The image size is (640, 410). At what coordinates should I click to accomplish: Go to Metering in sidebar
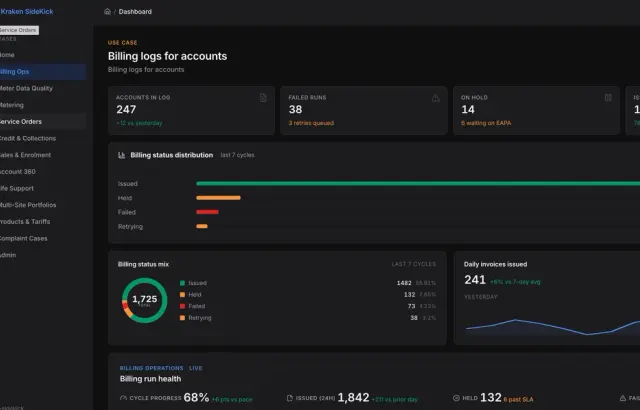(x=43, y=105)
